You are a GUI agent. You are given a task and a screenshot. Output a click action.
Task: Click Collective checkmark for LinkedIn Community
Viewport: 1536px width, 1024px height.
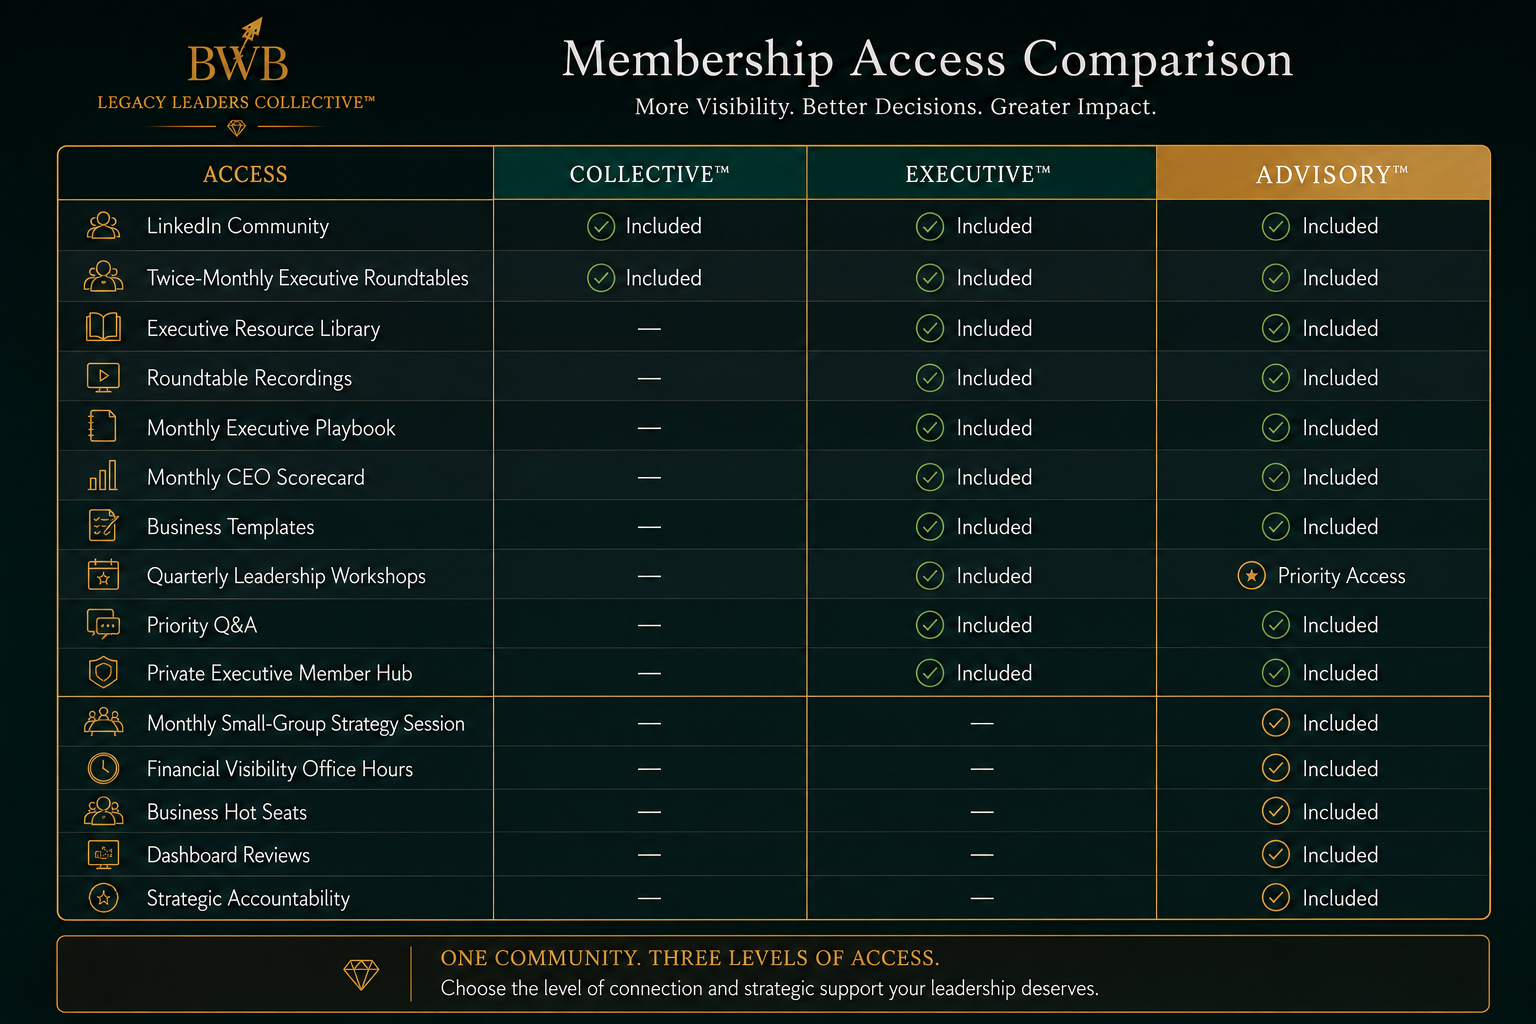click(601, 226)
